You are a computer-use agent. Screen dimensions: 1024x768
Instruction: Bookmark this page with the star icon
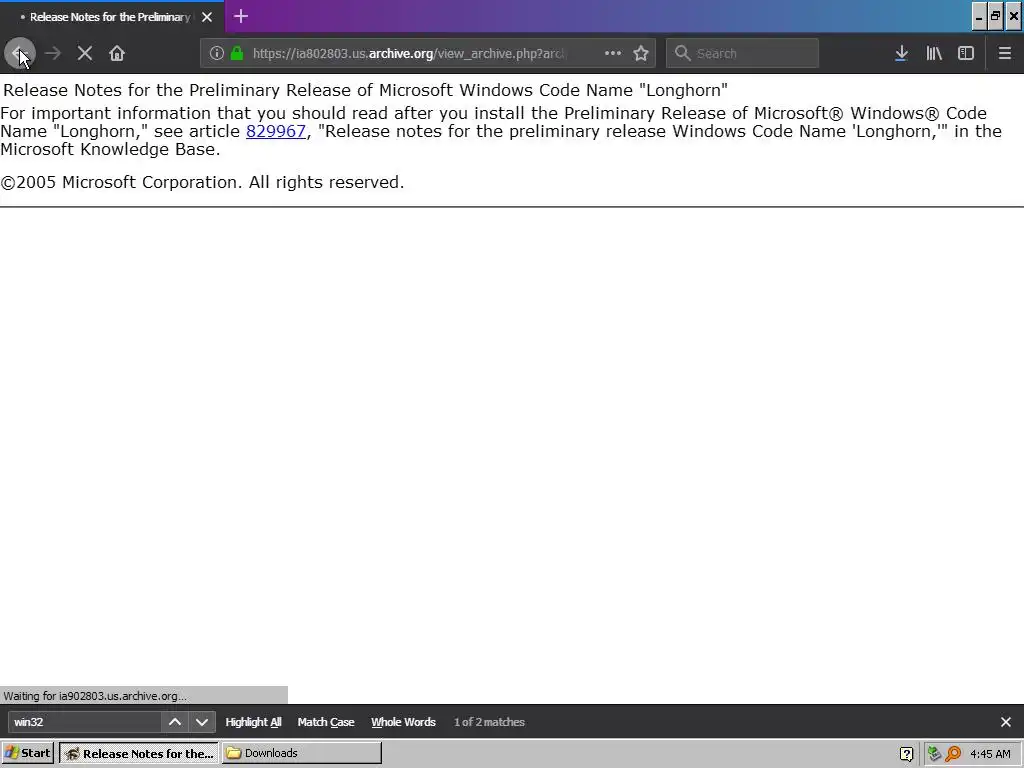tap(641, 54)
